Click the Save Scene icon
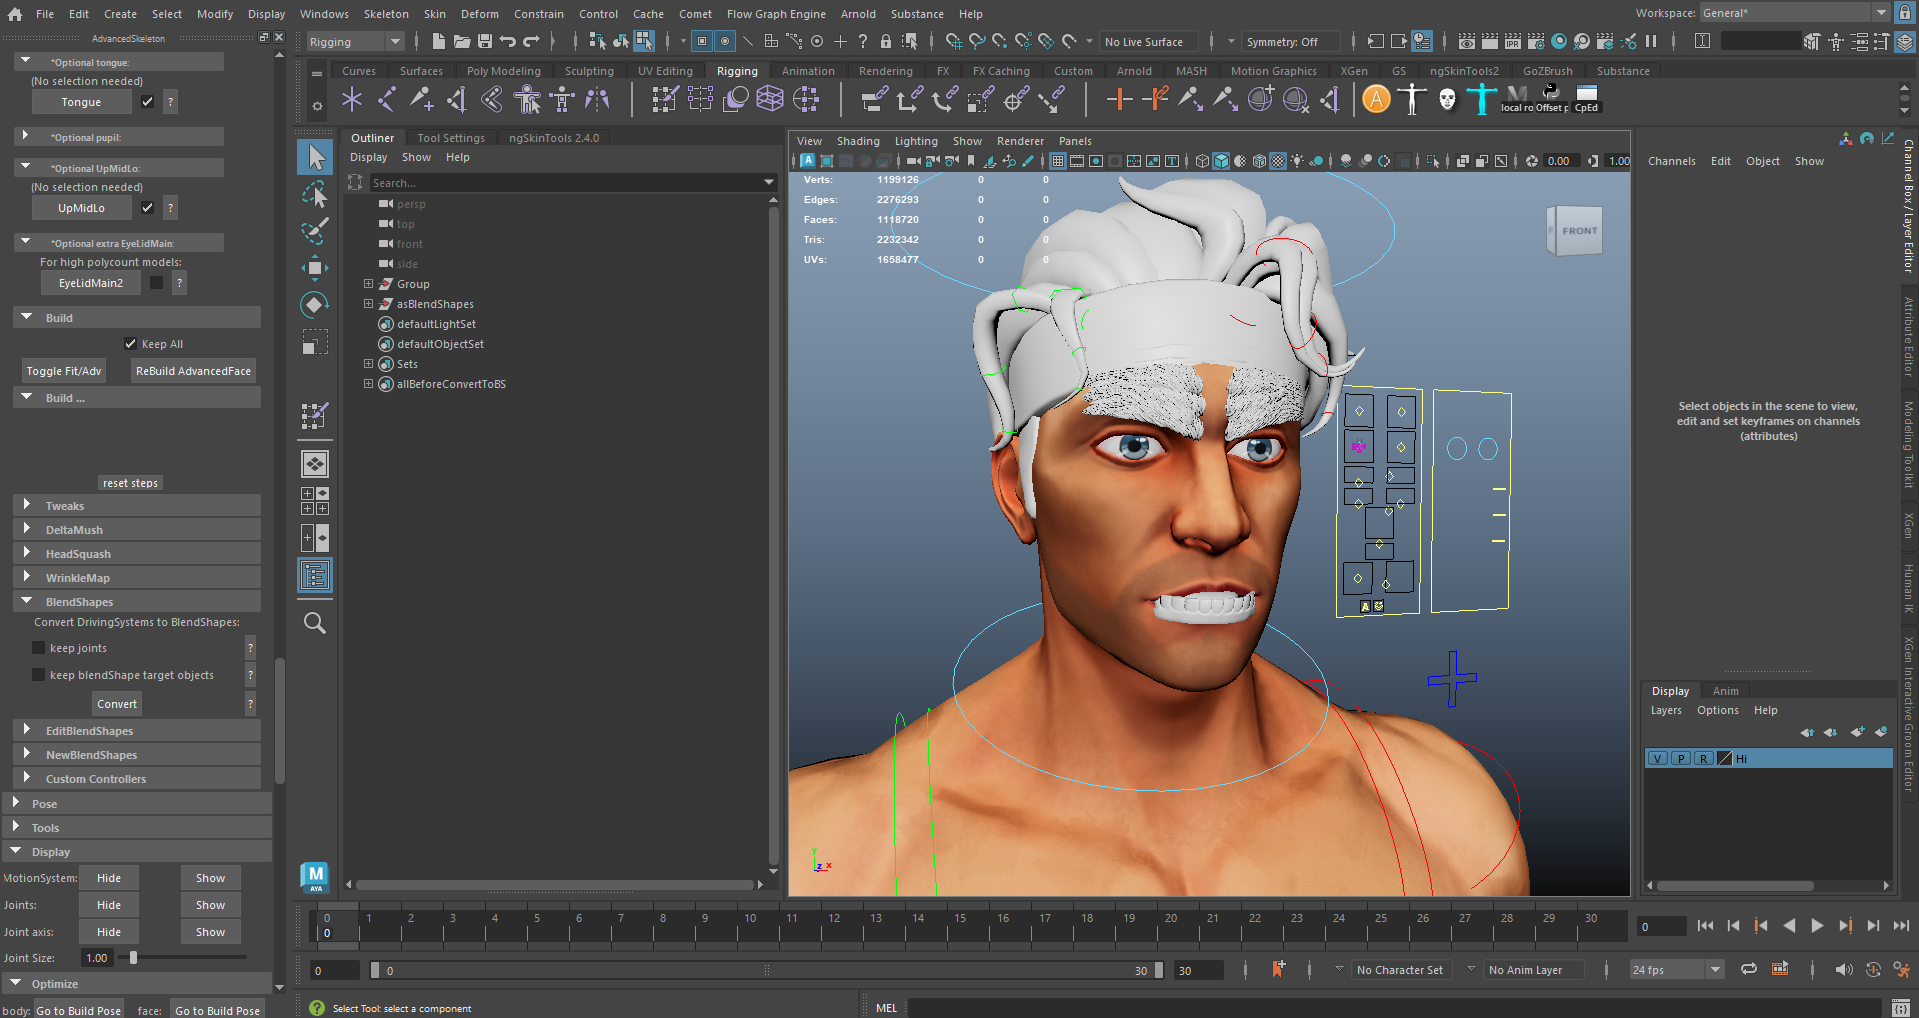1919x1018 pixels. click(485, 41)
